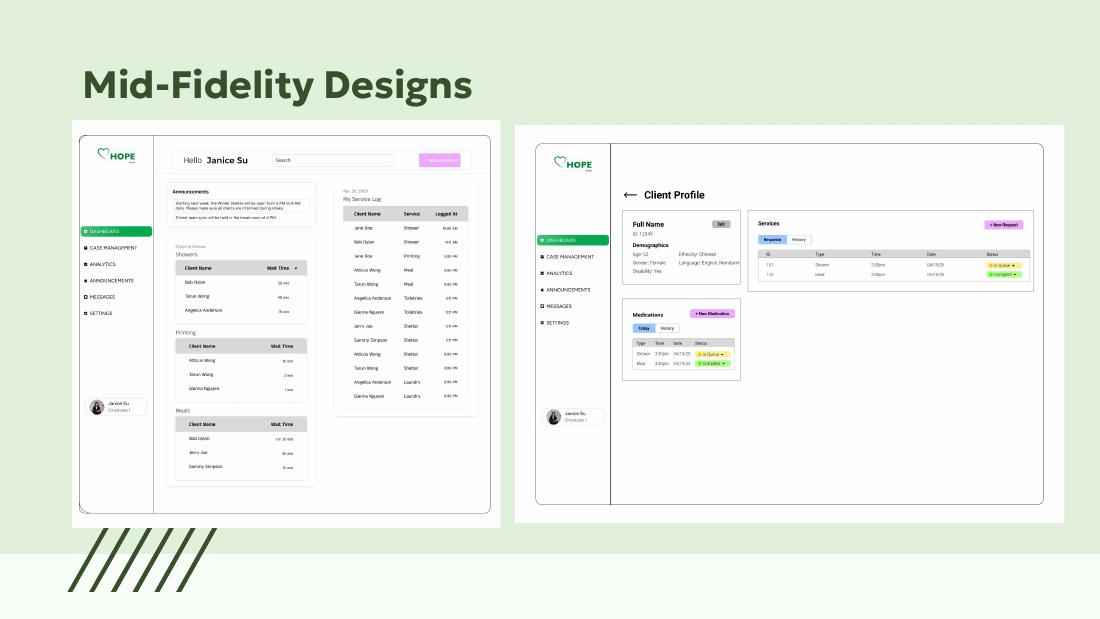Click the HOPE heart logo in Client Profile mockup
1100x619 pixels.
coord(573,164)
